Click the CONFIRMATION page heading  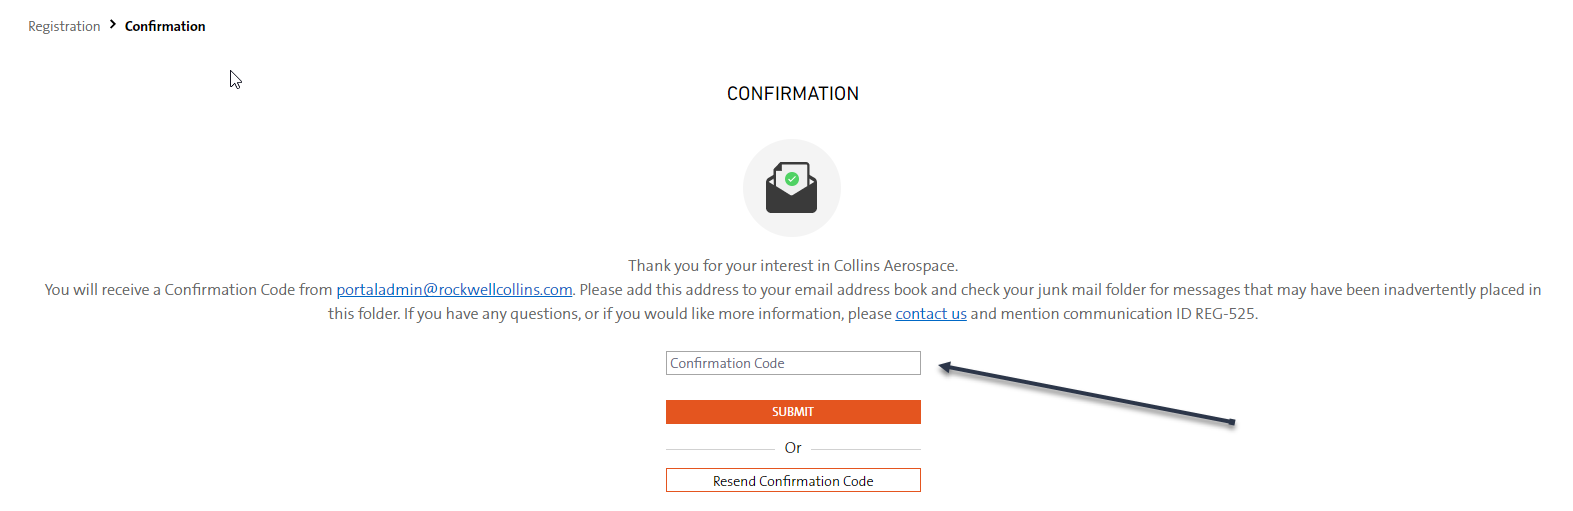792,94
